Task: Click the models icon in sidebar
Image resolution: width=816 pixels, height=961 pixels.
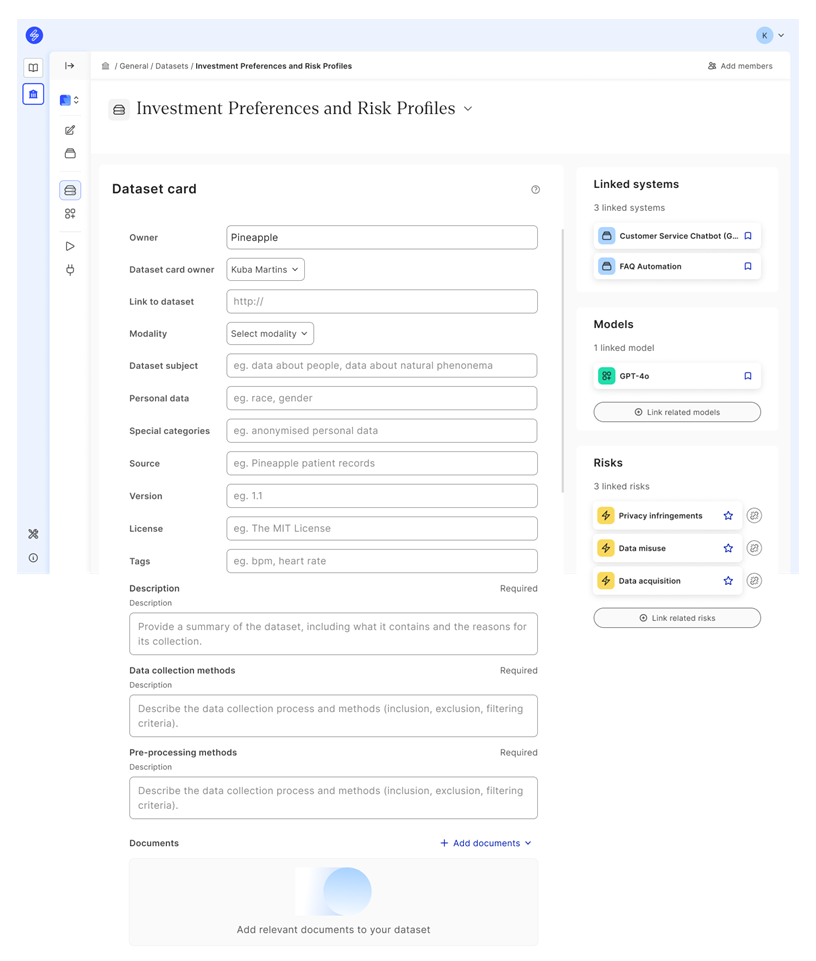Action: pos(70,214)
